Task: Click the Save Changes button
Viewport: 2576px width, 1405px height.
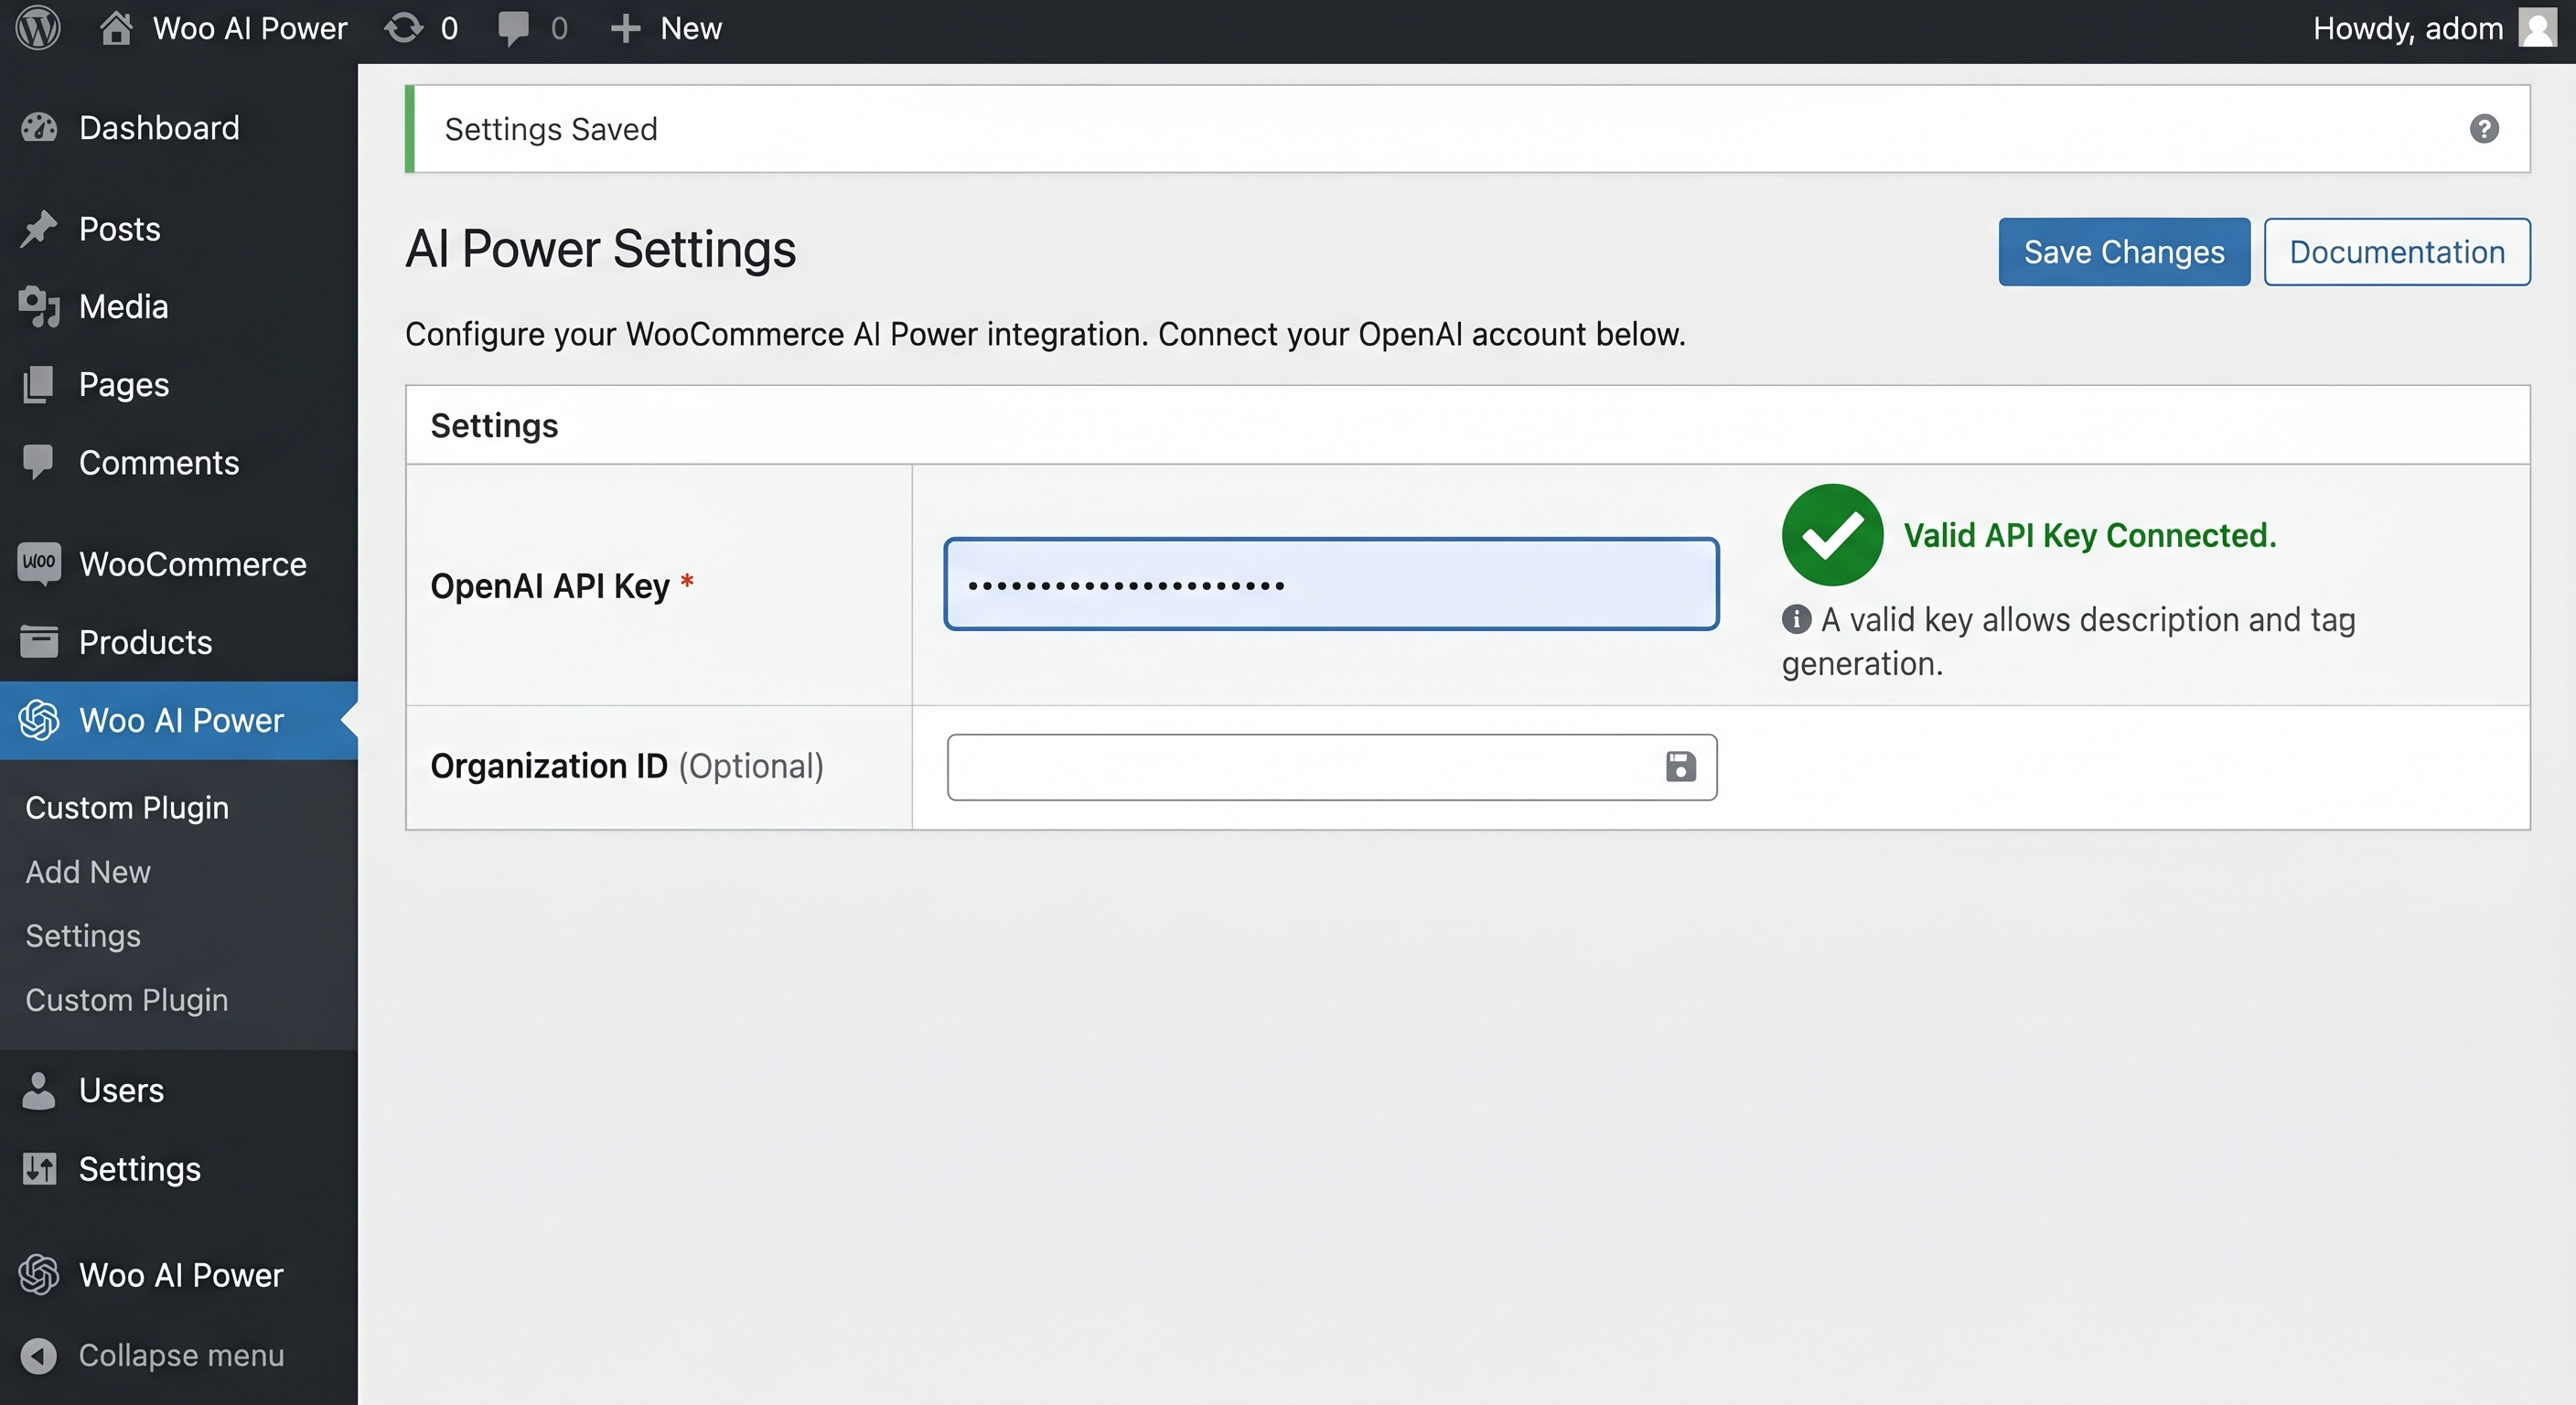Action: [2124, 252]
